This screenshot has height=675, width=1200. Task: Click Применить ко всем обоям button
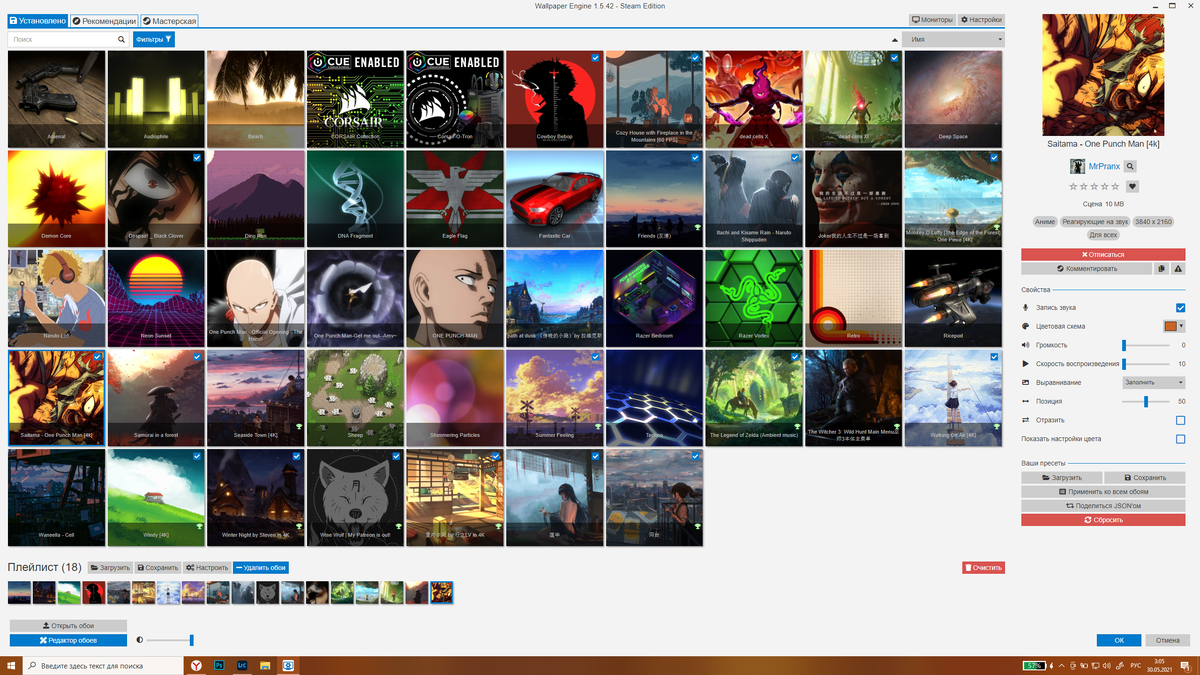pyautogui.click(x=1103, y=492)
